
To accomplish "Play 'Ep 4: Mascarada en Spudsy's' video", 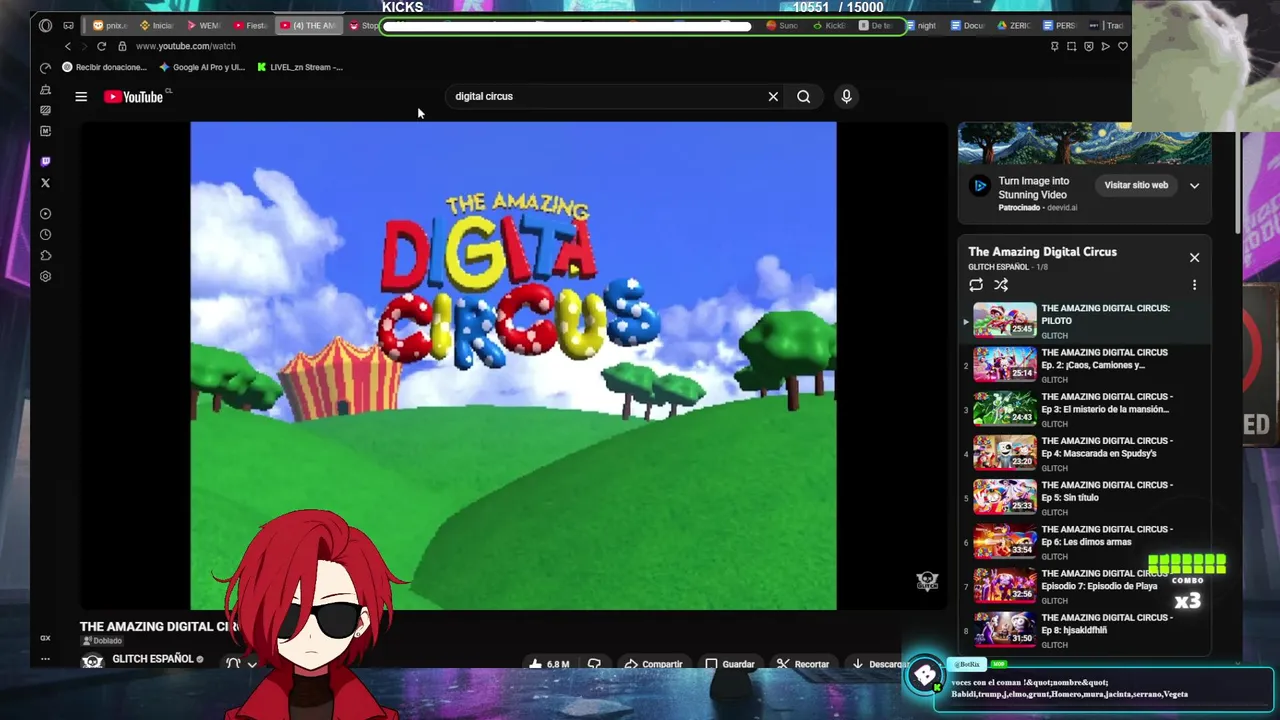I will (1085, 453).
